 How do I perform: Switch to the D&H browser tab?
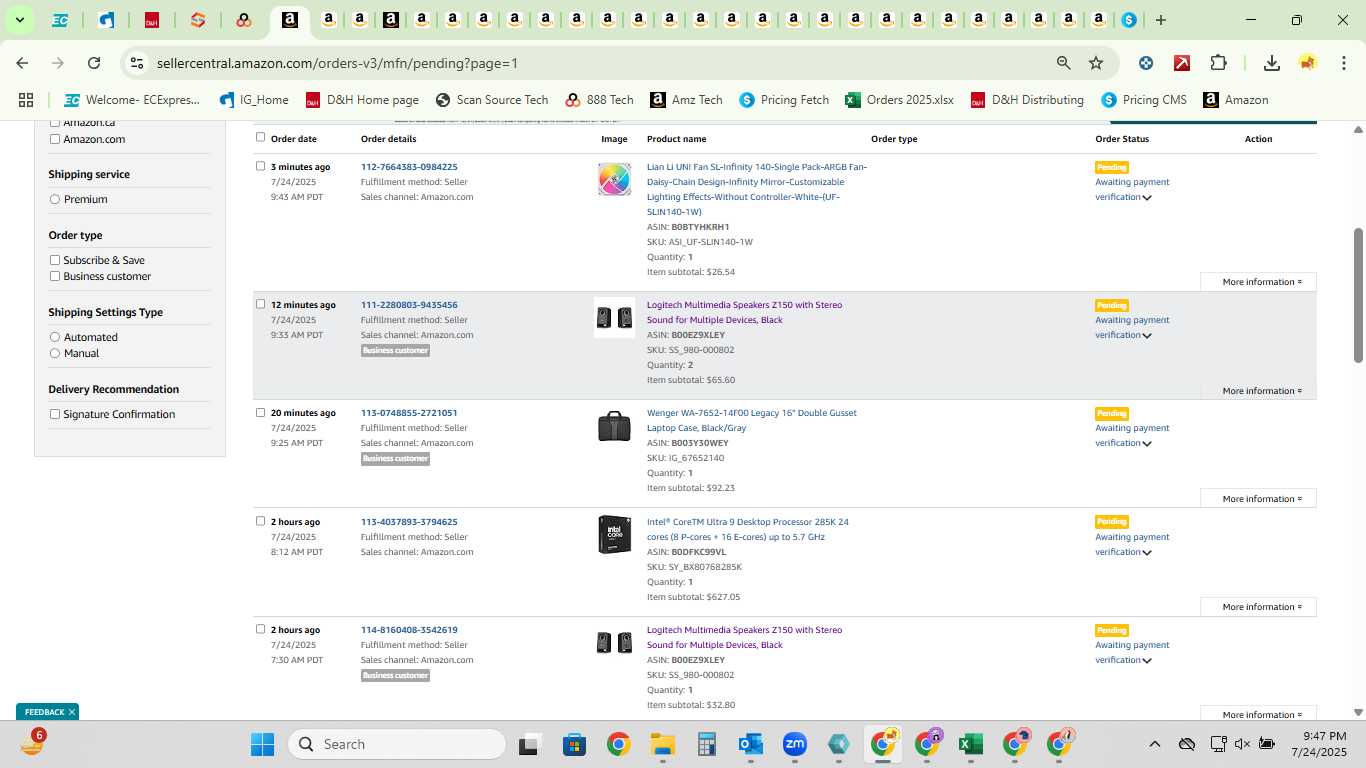click(151, 20)
